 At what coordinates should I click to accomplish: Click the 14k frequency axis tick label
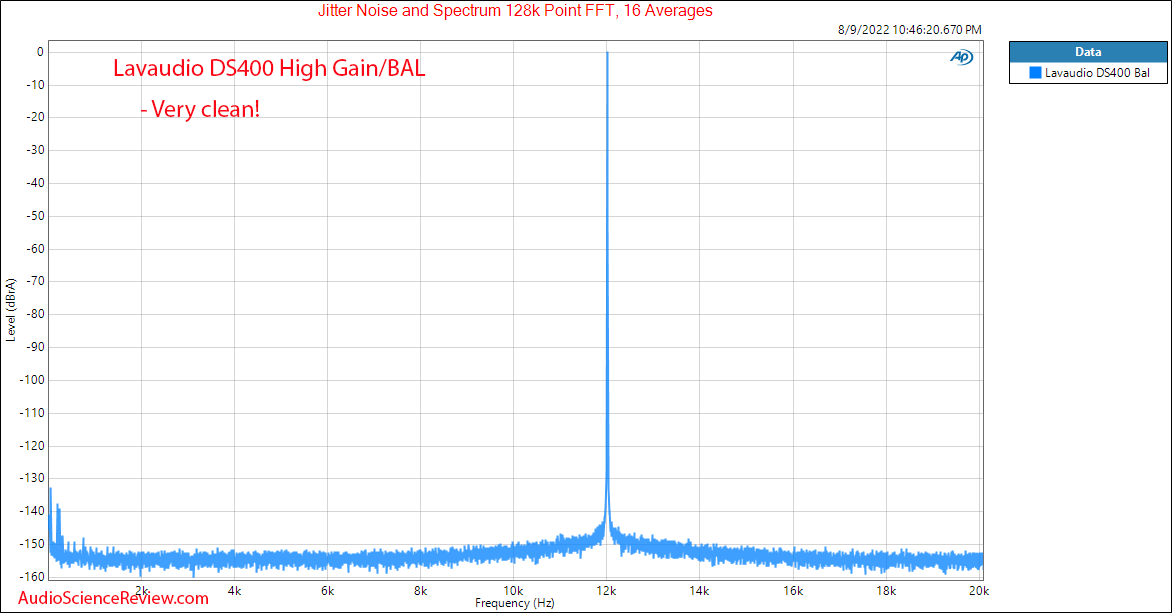click(x=699, y=591)
